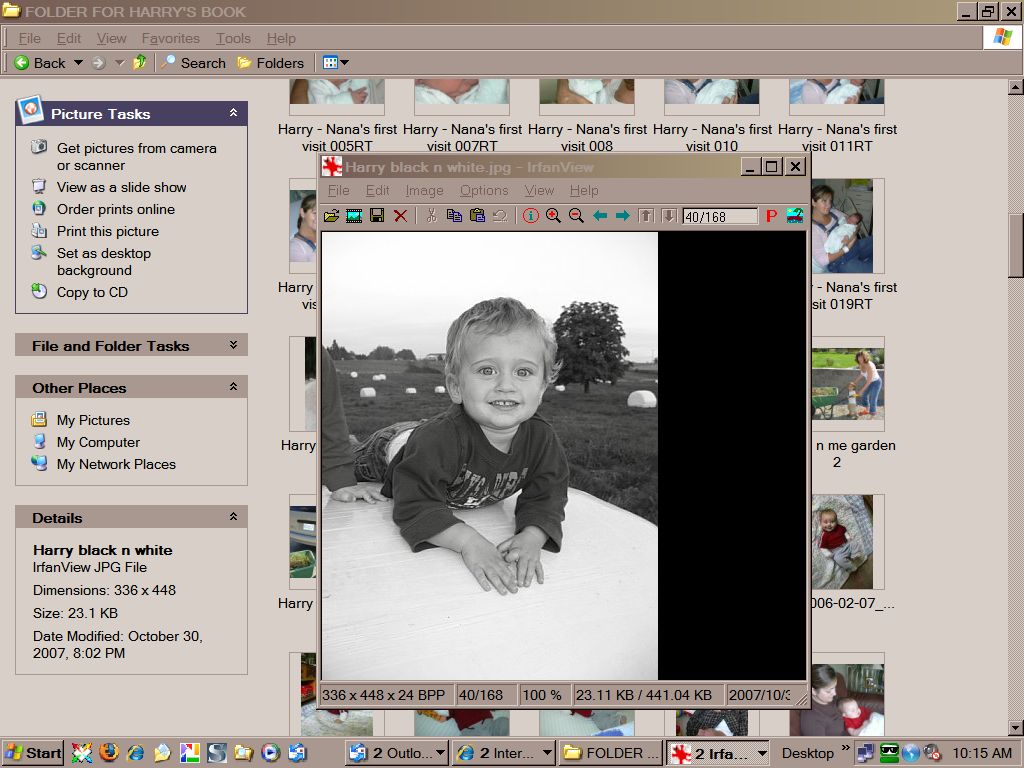Viewport: 1024px width, 768px height.
Task: Open the Favorites menu in Explorer
Action: click(x=170, y=38)
